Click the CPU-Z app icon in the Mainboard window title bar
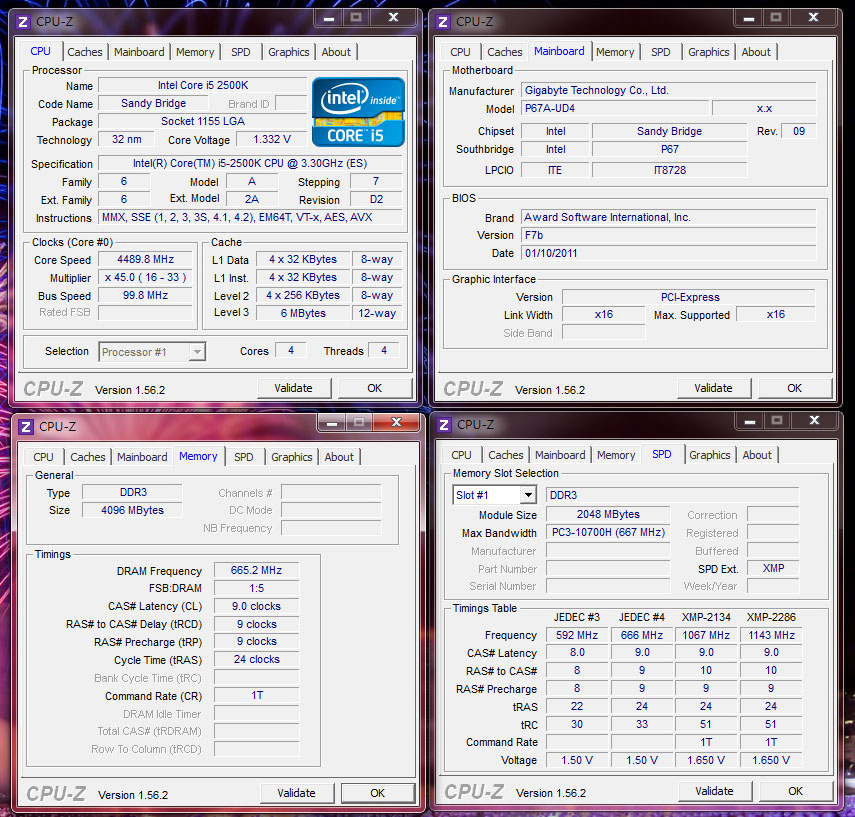The image size is (855, 817). click(443, 22)
